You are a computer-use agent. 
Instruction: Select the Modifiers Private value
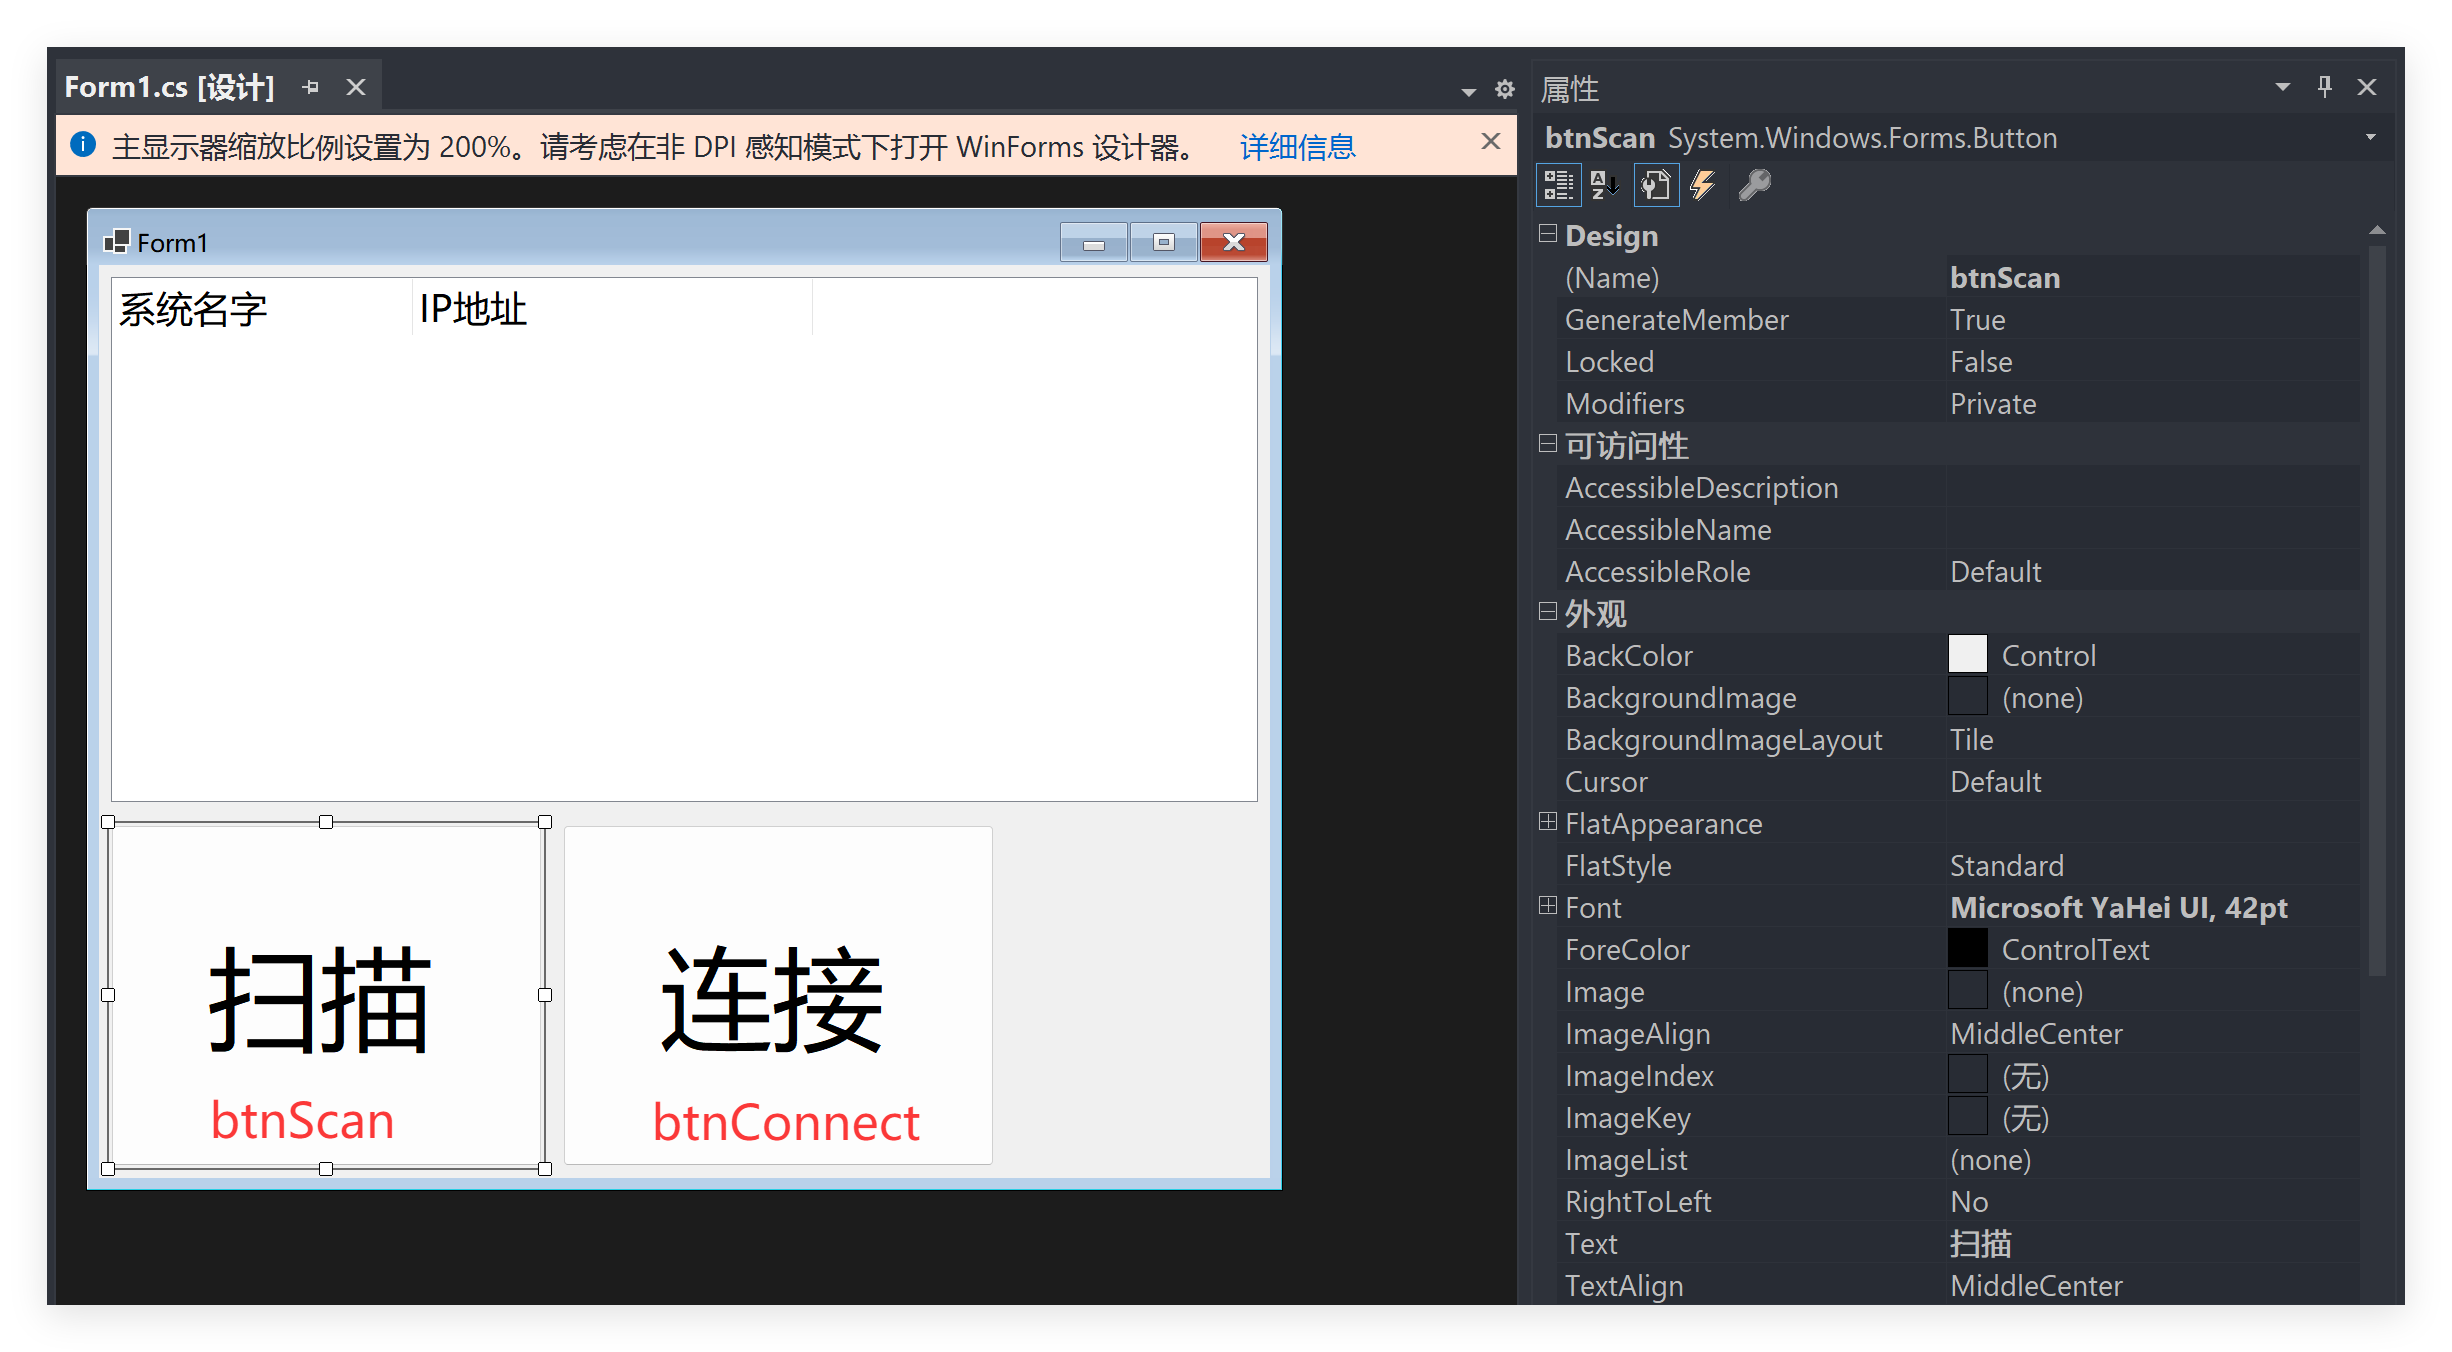(2152, 403)
